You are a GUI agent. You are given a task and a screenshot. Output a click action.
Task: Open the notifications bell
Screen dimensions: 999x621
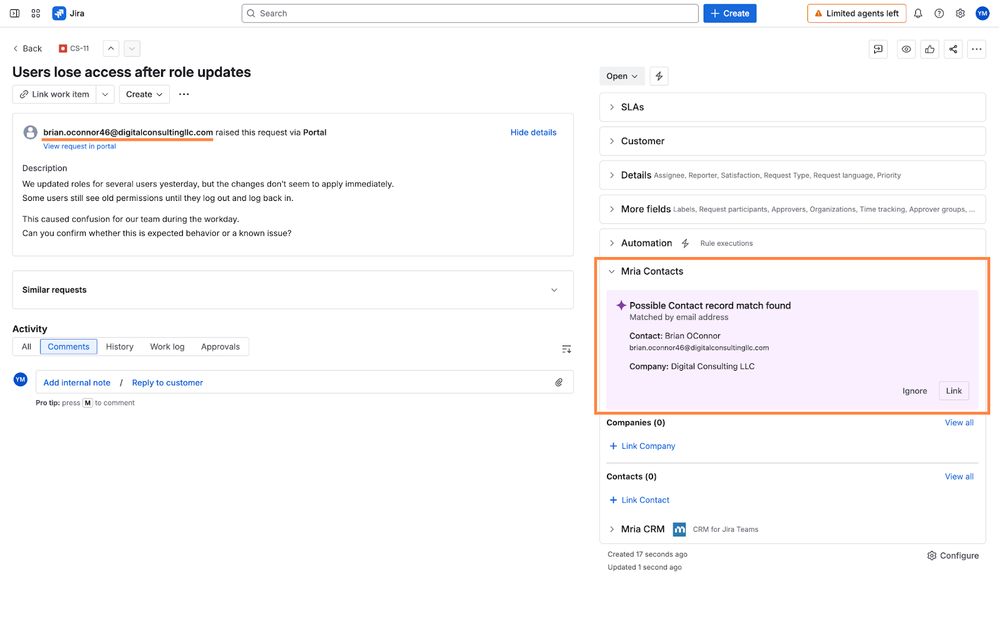(918, 13)
